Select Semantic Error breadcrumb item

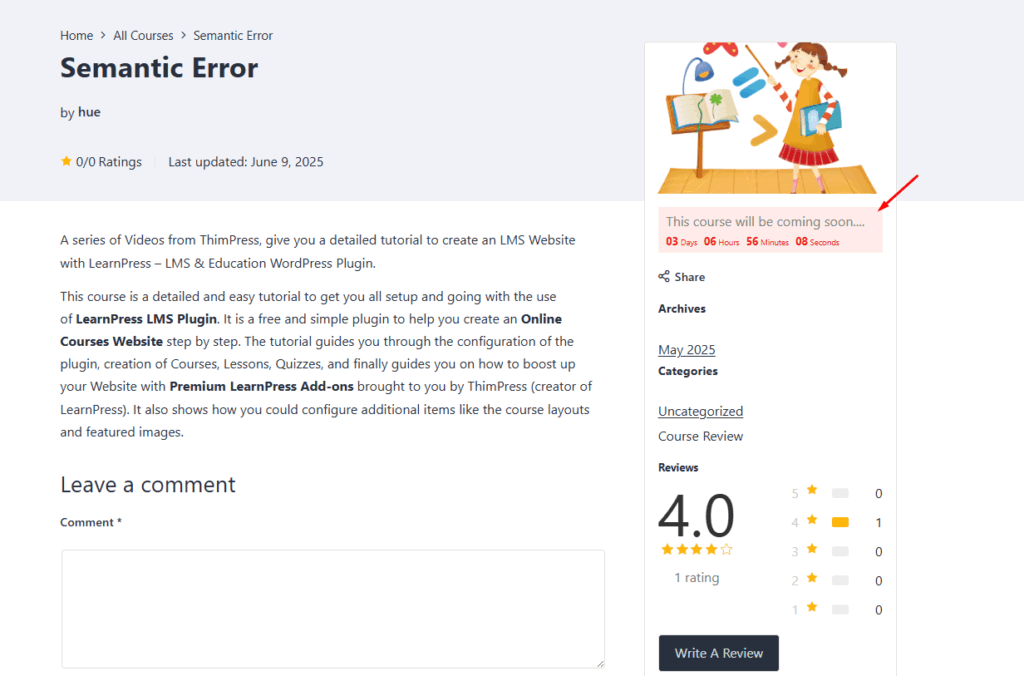(x=233, y=35)
